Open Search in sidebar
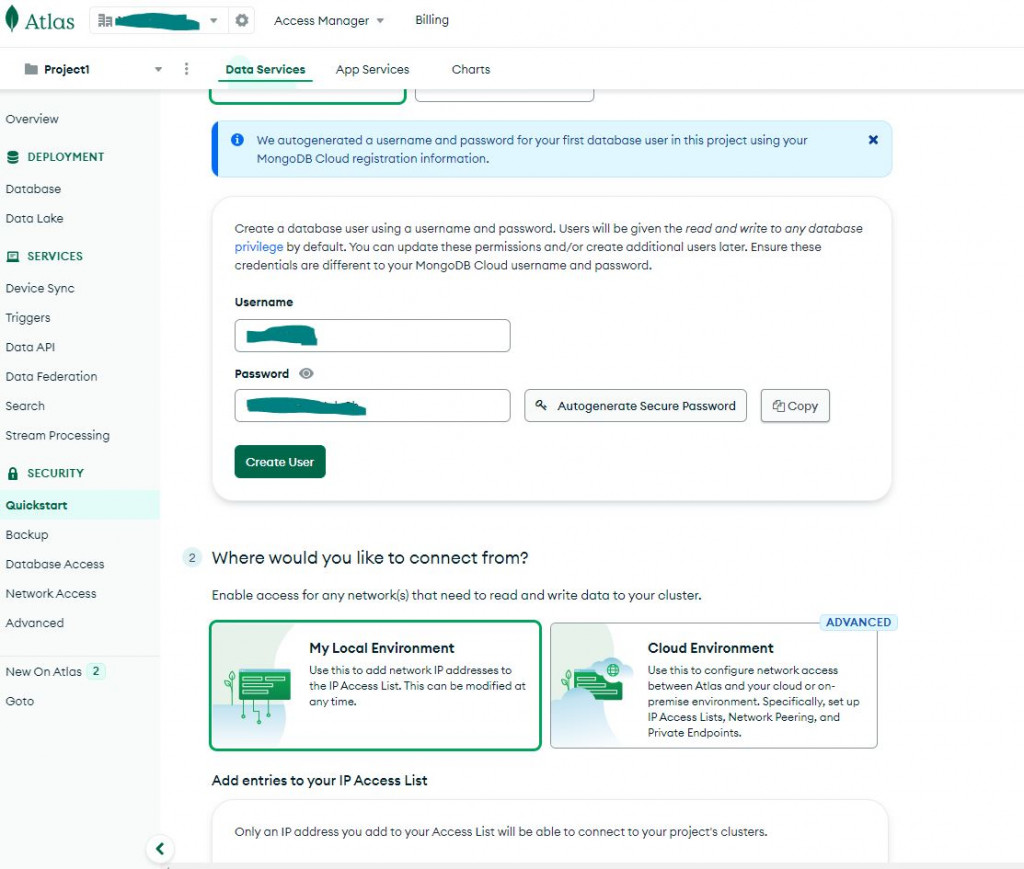This screenshot has height=869, width=1024. pos(25,405)
